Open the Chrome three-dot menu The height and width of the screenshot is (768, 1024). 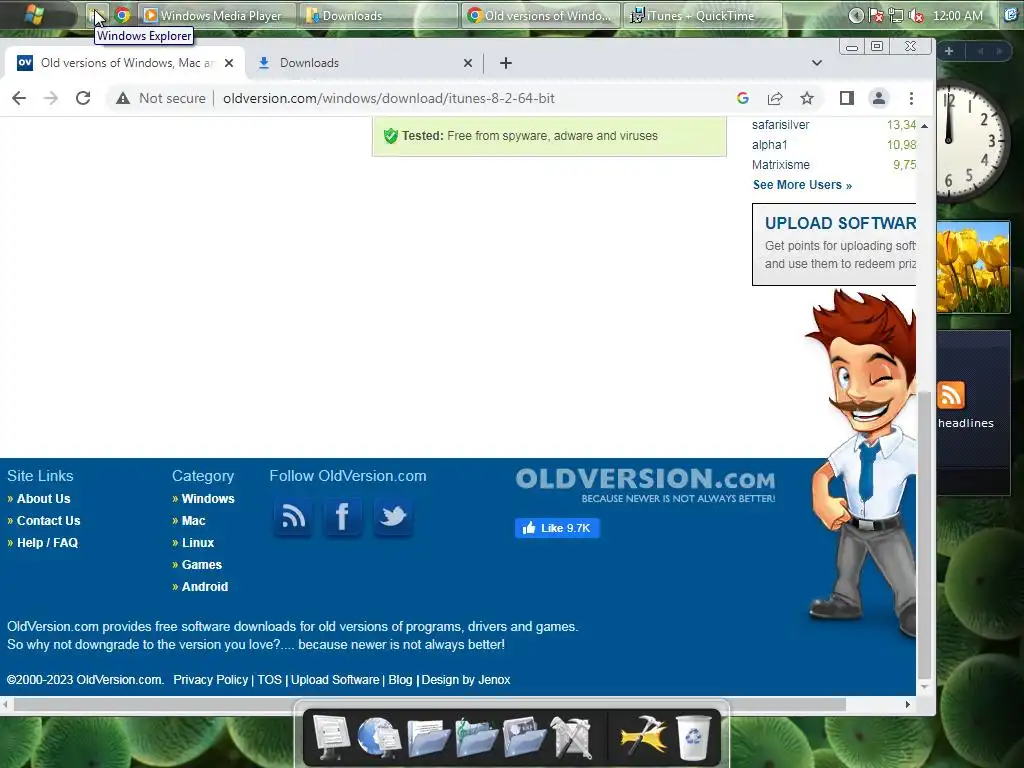[x=911, y=98]
